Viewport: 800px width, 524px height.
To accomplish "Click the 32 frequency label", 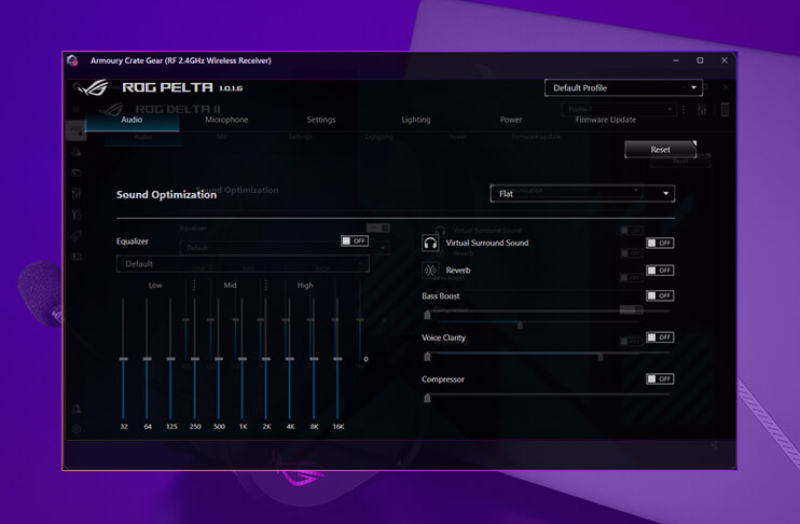I will (x=124, y=427).
